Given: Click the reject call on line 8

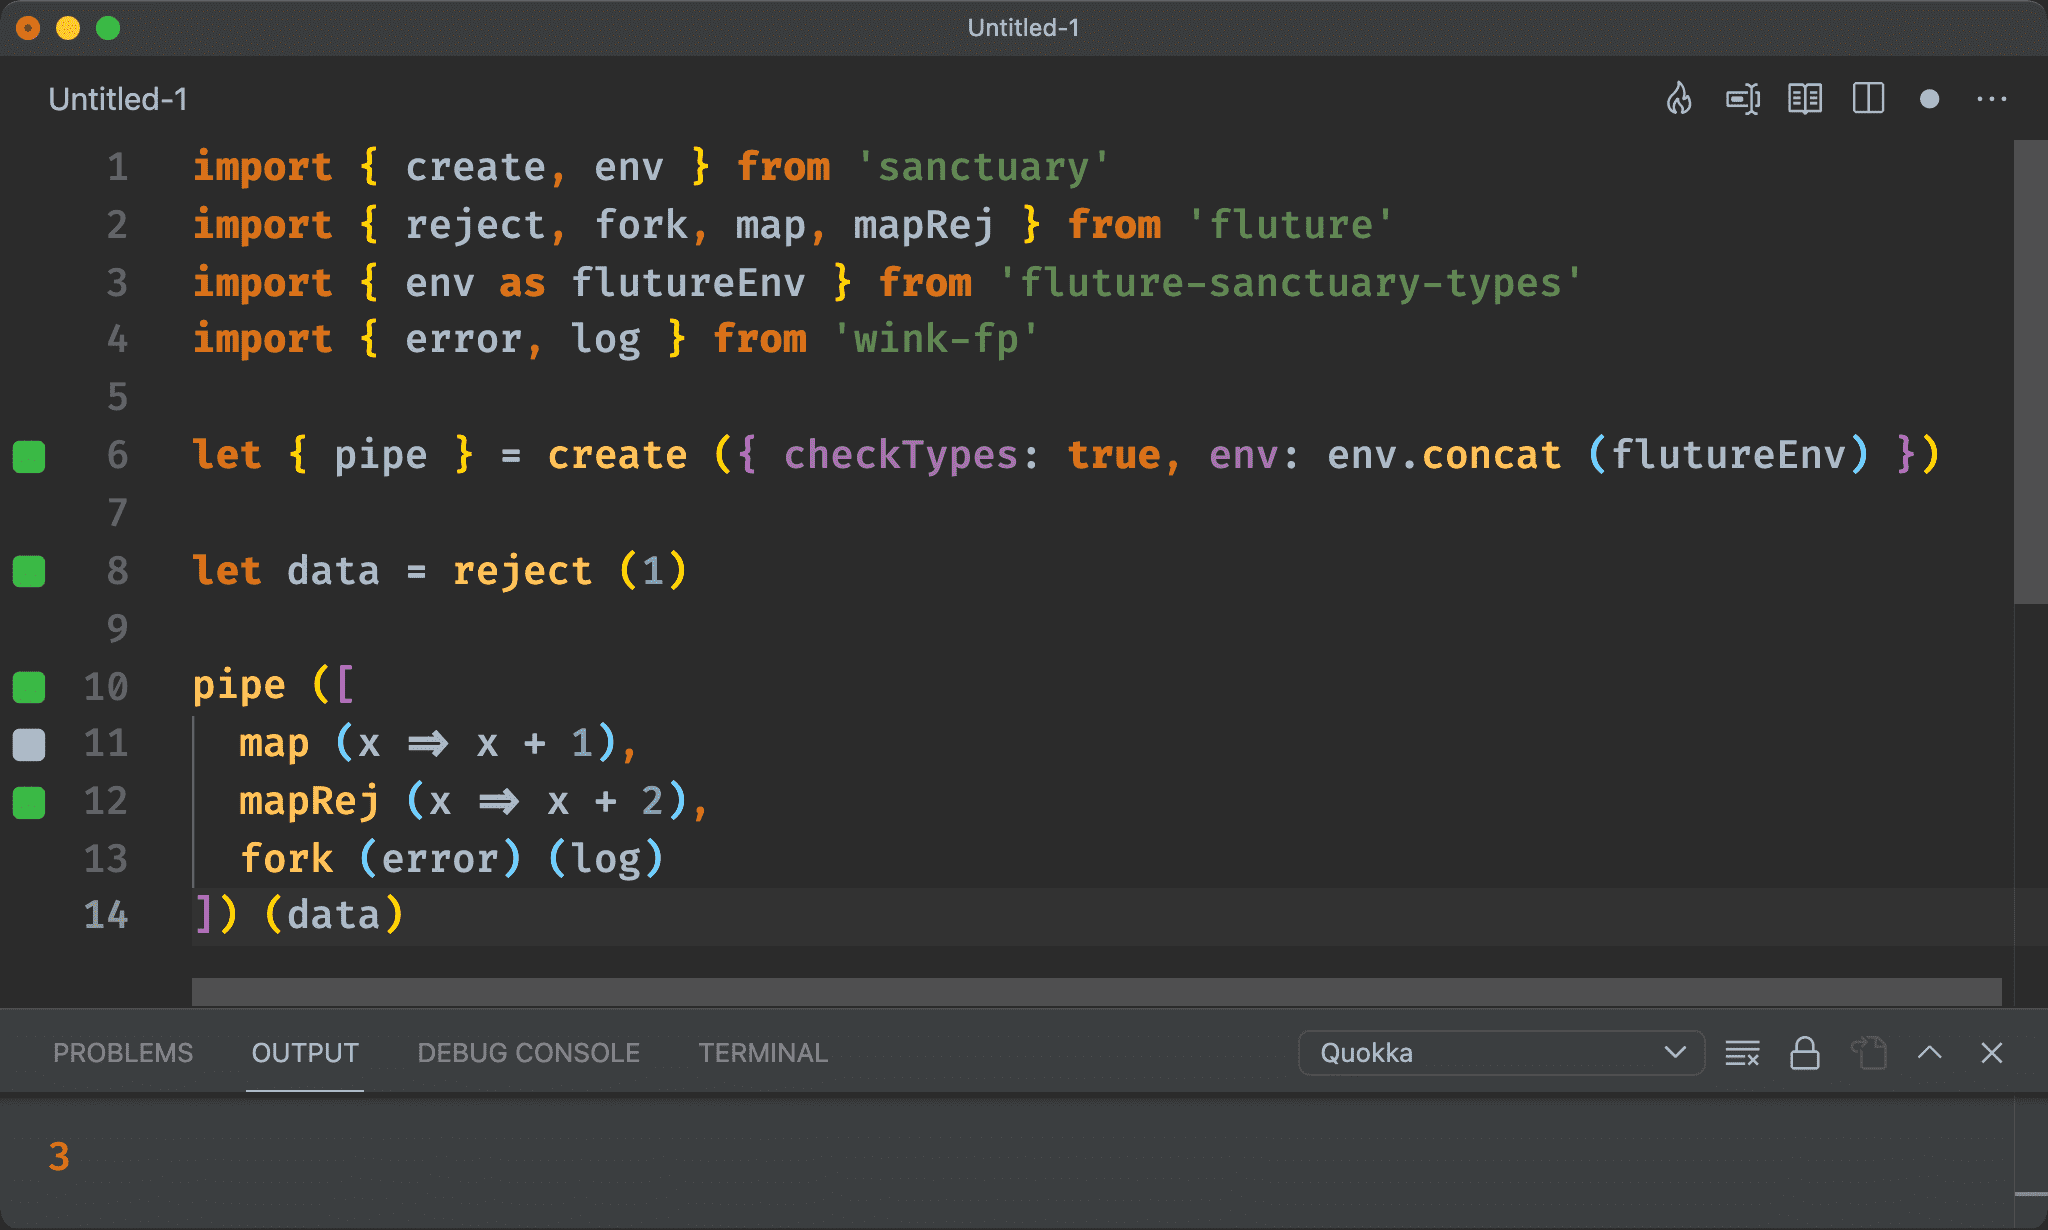Looking at the screenshot, I should click(x=522, y=571).
